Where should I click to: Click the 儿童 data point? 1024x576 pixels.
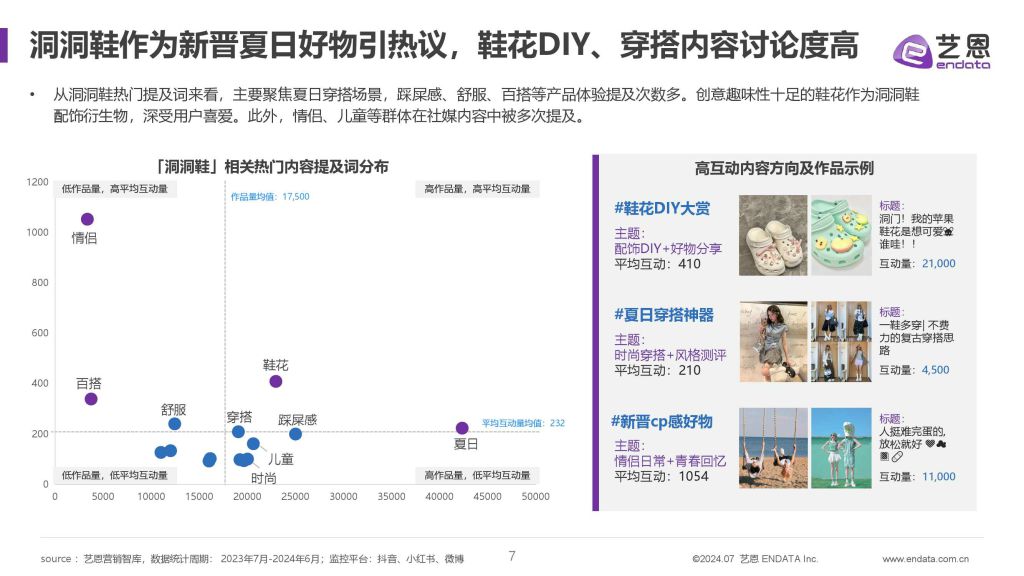[253, 444]
